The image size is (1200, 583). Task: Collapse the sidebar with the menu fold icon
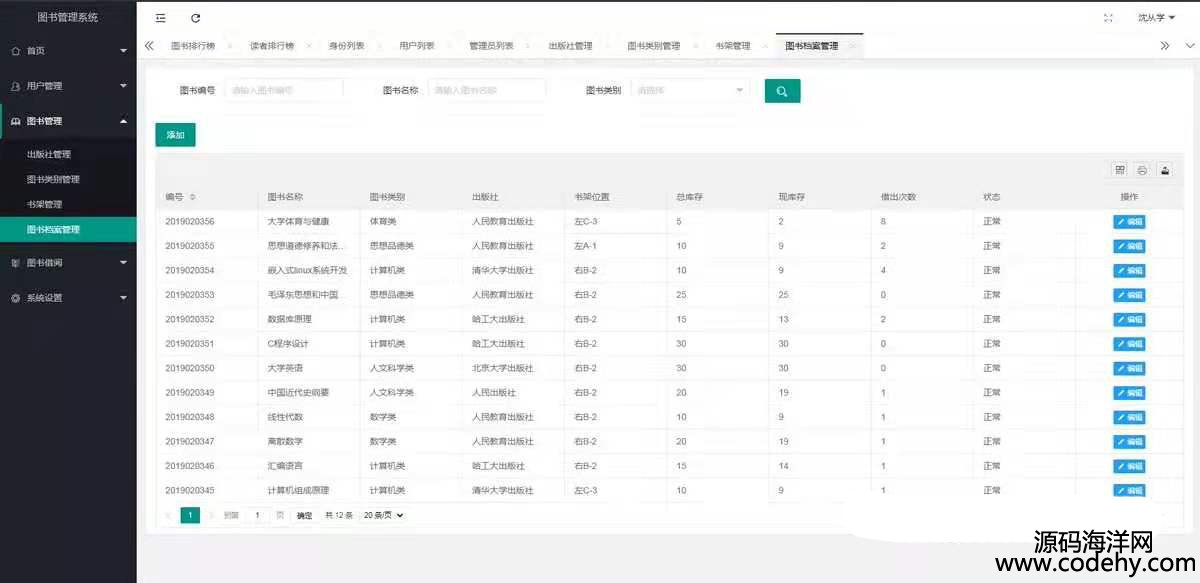coord(161,18)
